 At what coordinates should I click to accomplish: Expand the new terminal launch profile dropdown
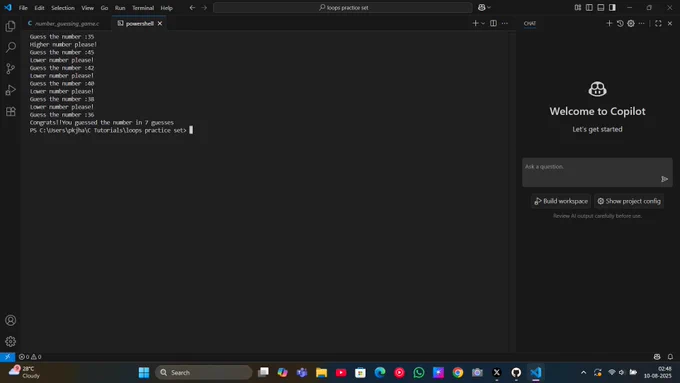pyautogui.click(x=483, y=23)
